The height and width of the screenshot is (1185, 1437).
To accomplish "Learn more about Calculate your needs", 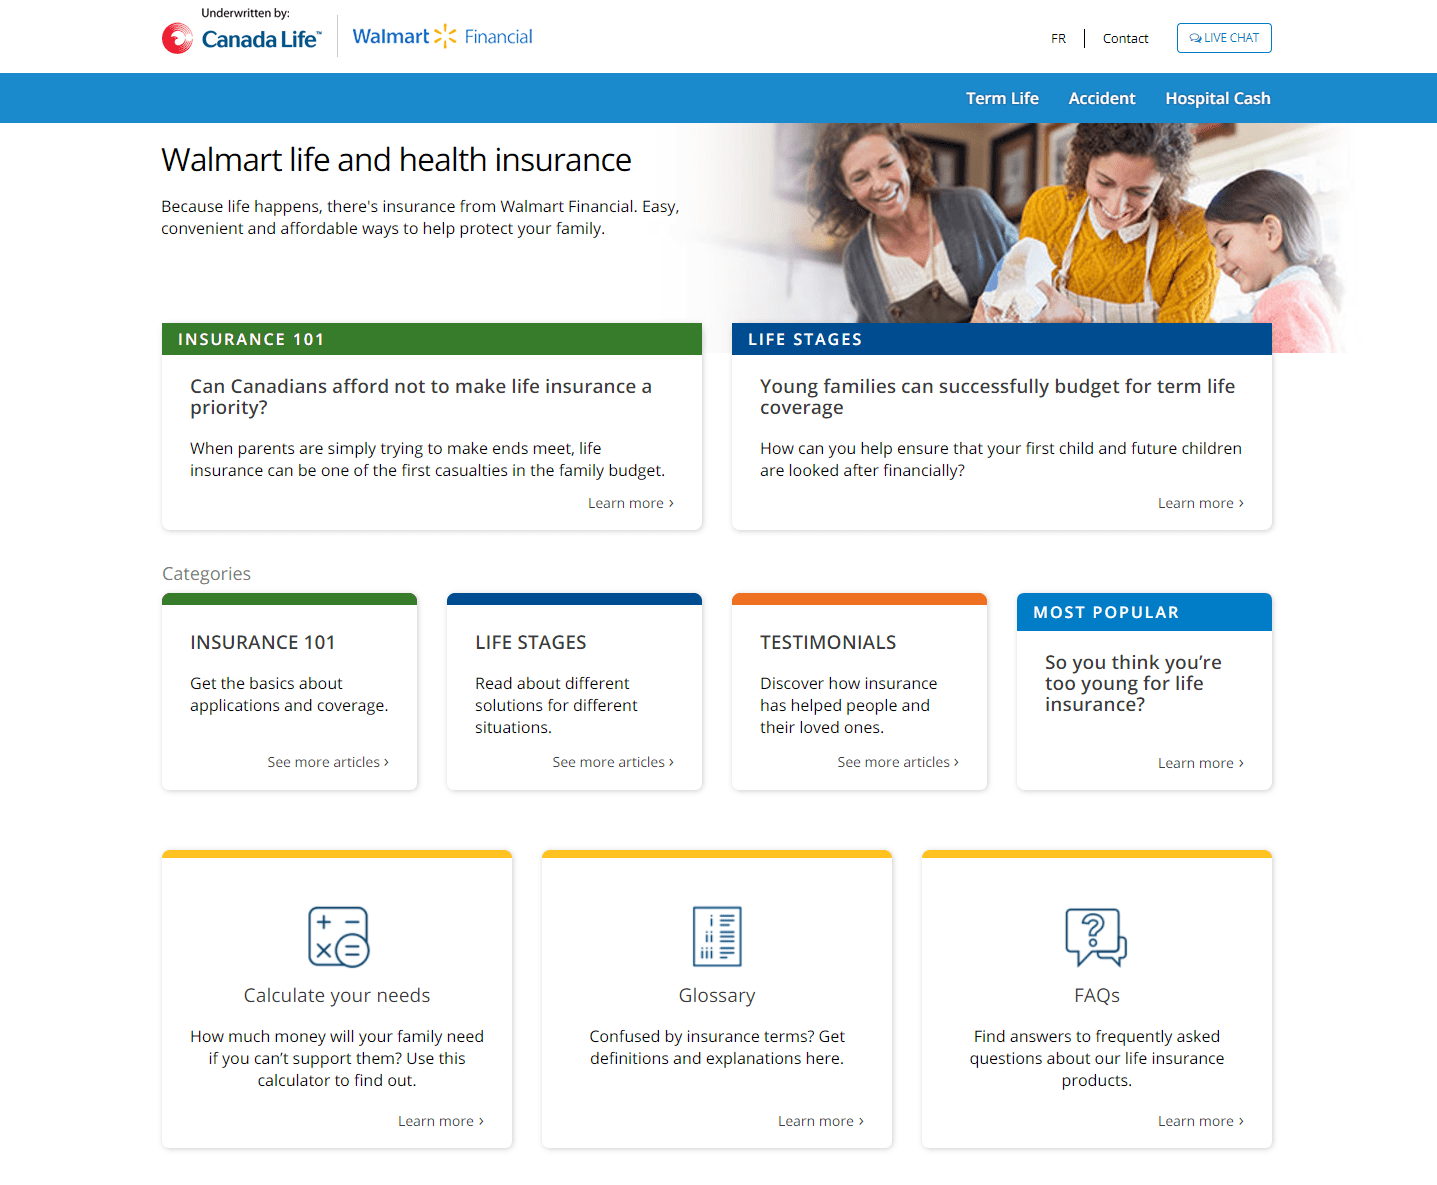I will (x=441, y=1121).
